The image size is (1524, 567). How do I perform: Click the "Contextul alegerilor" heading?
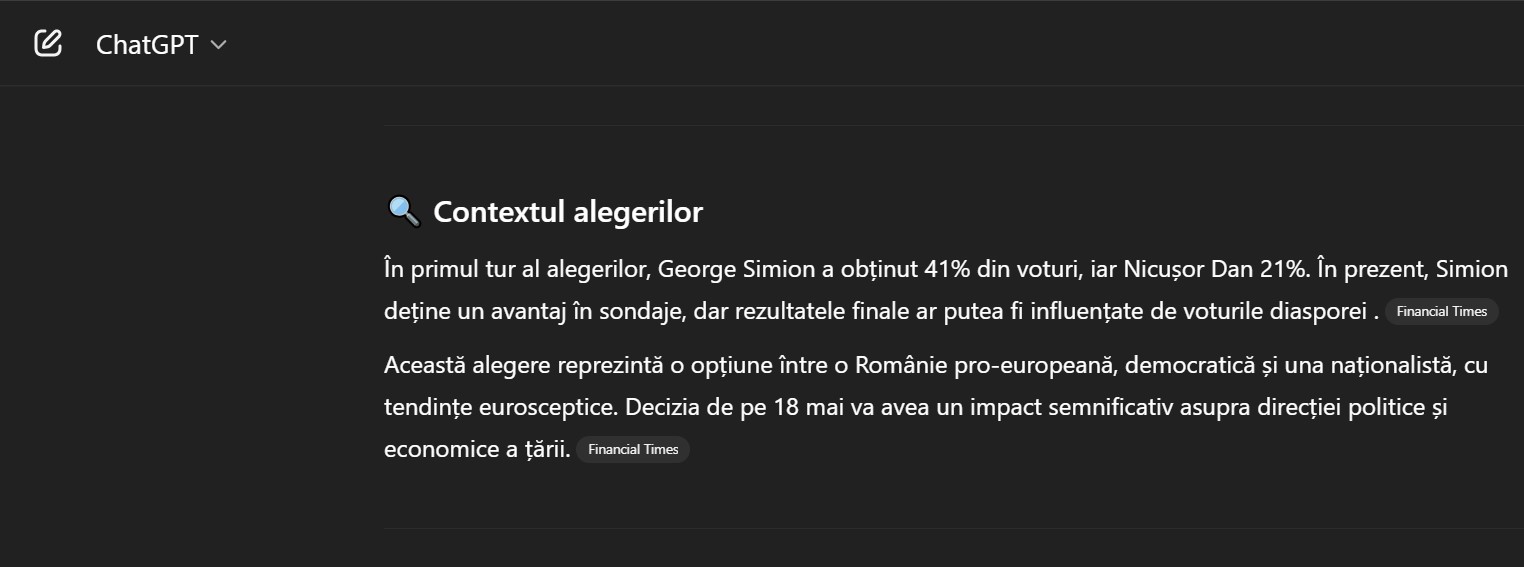click(567, 212)
